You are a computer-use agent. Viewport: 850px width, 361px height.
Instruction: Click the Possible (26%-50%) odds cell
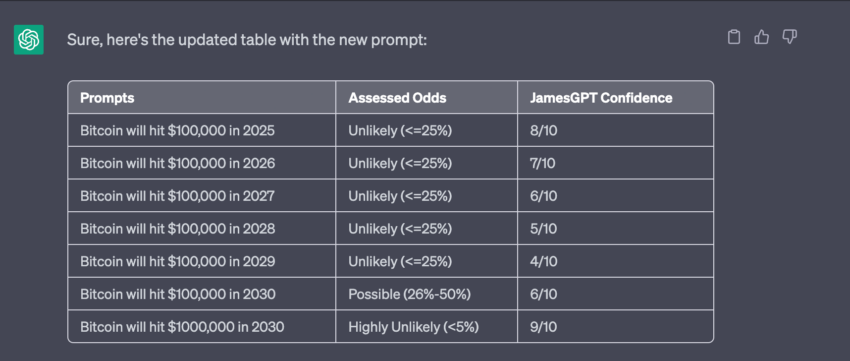coord(427,294)
